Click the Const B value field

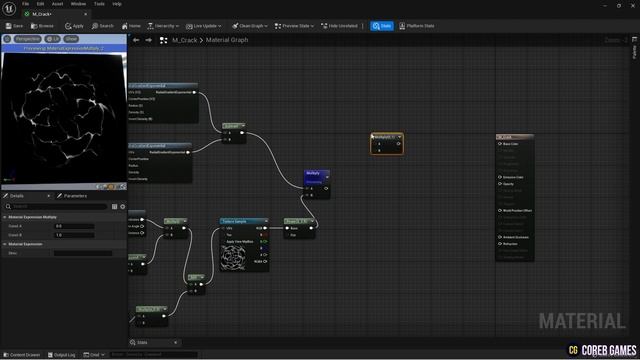74,235
